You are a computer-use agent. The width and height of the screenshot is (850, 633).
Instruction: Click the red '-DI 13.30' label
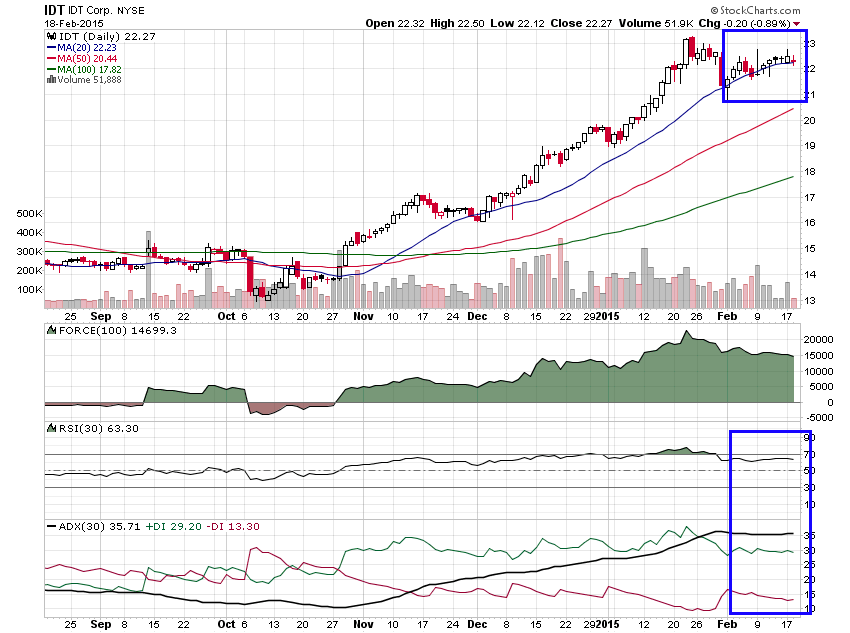tap(233, 527)
